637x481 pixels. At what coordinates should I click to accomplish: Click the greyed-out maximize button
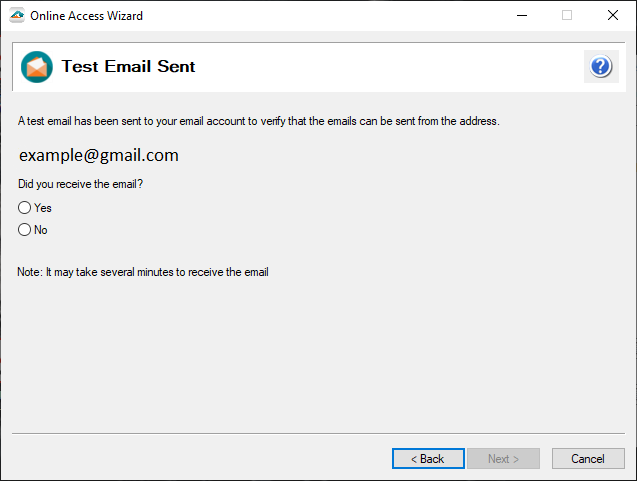tap(567, 15)
